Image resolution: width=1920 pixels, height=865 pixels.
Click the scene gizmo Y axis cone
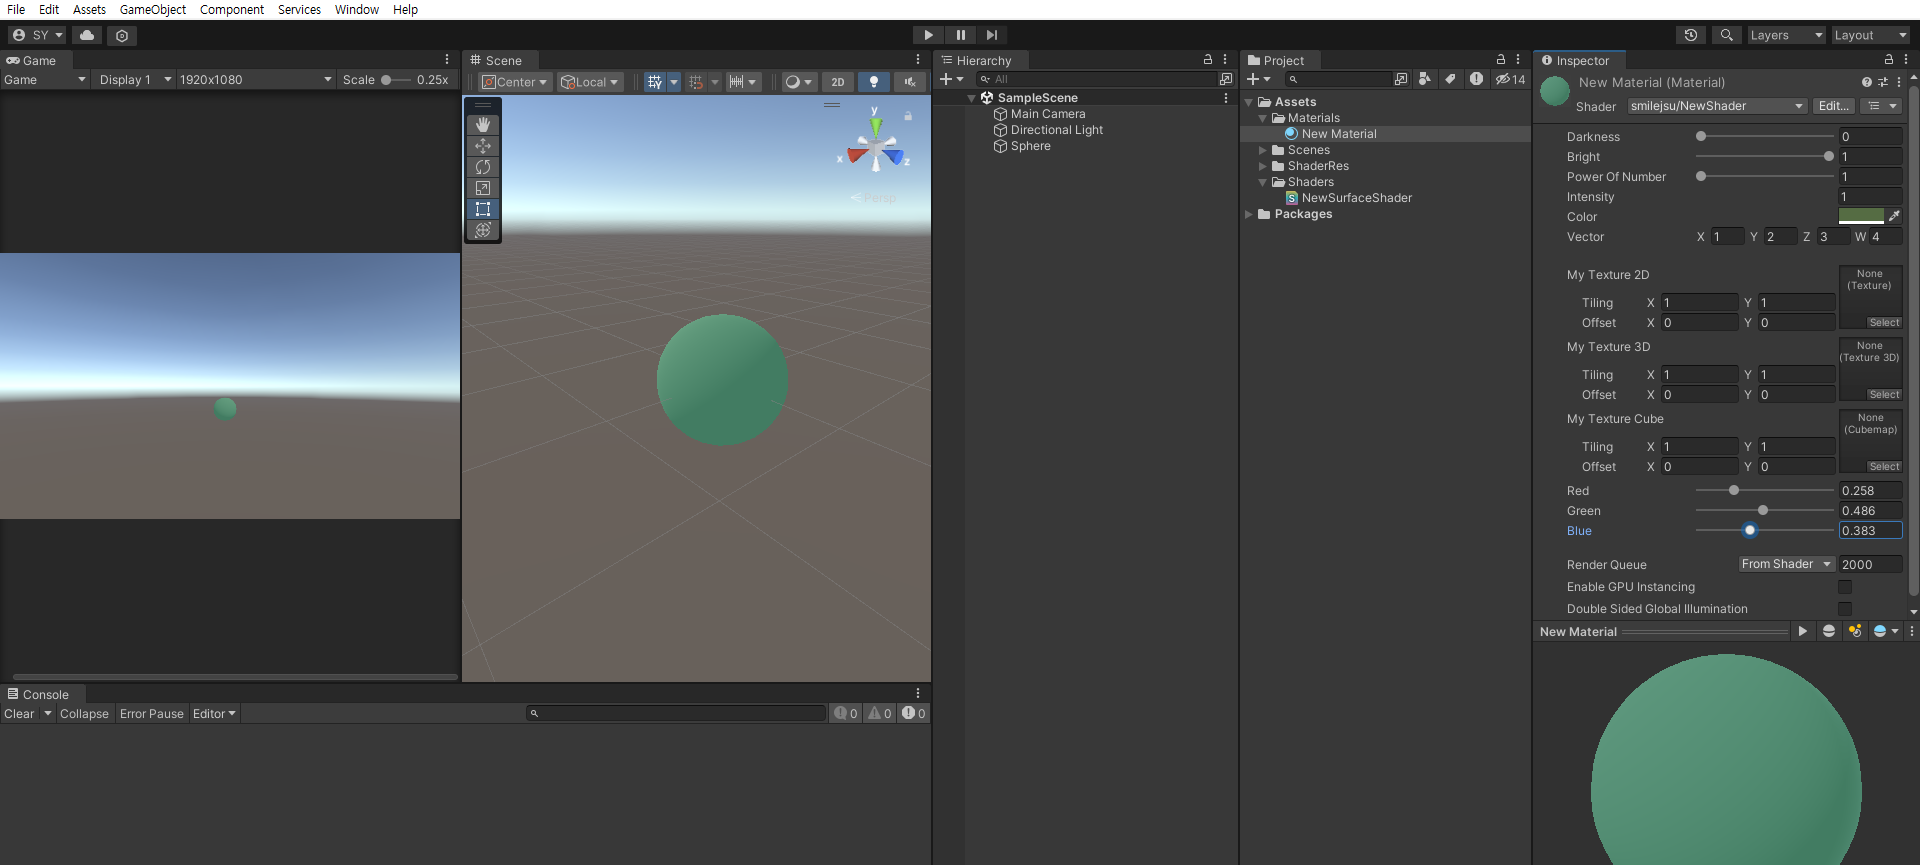click(876, 127)
